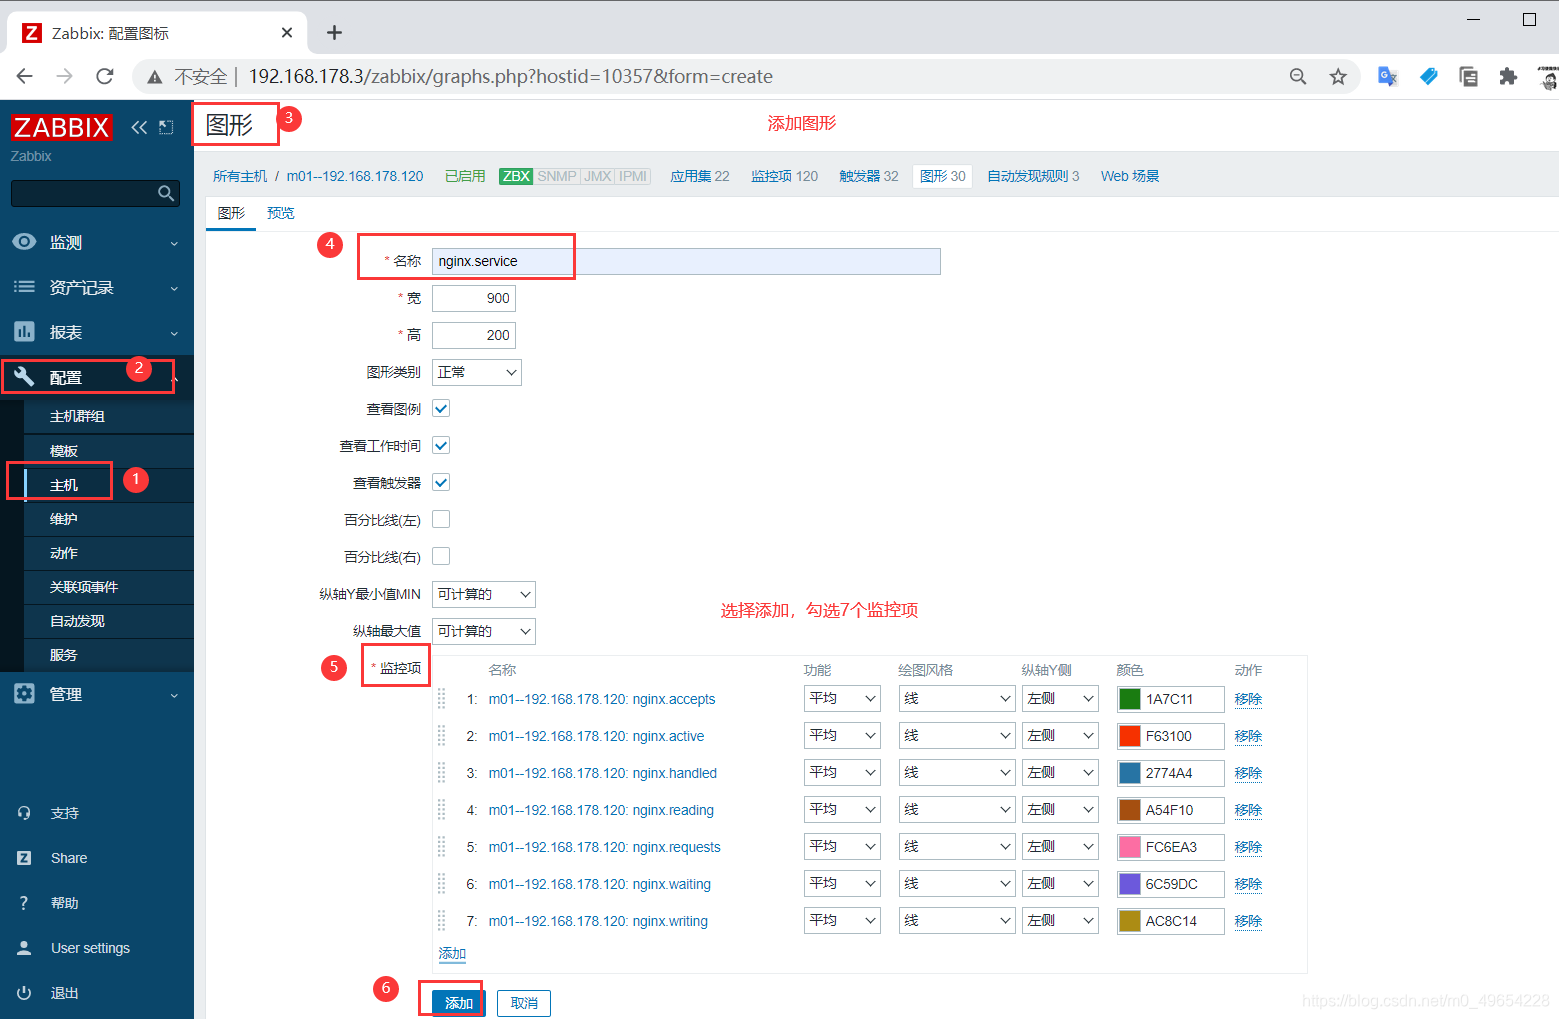This screenshot has height=1019, width=1559.
Task: Open 功能 dropdown for nginx.accepts
Action: coord(842,698)
